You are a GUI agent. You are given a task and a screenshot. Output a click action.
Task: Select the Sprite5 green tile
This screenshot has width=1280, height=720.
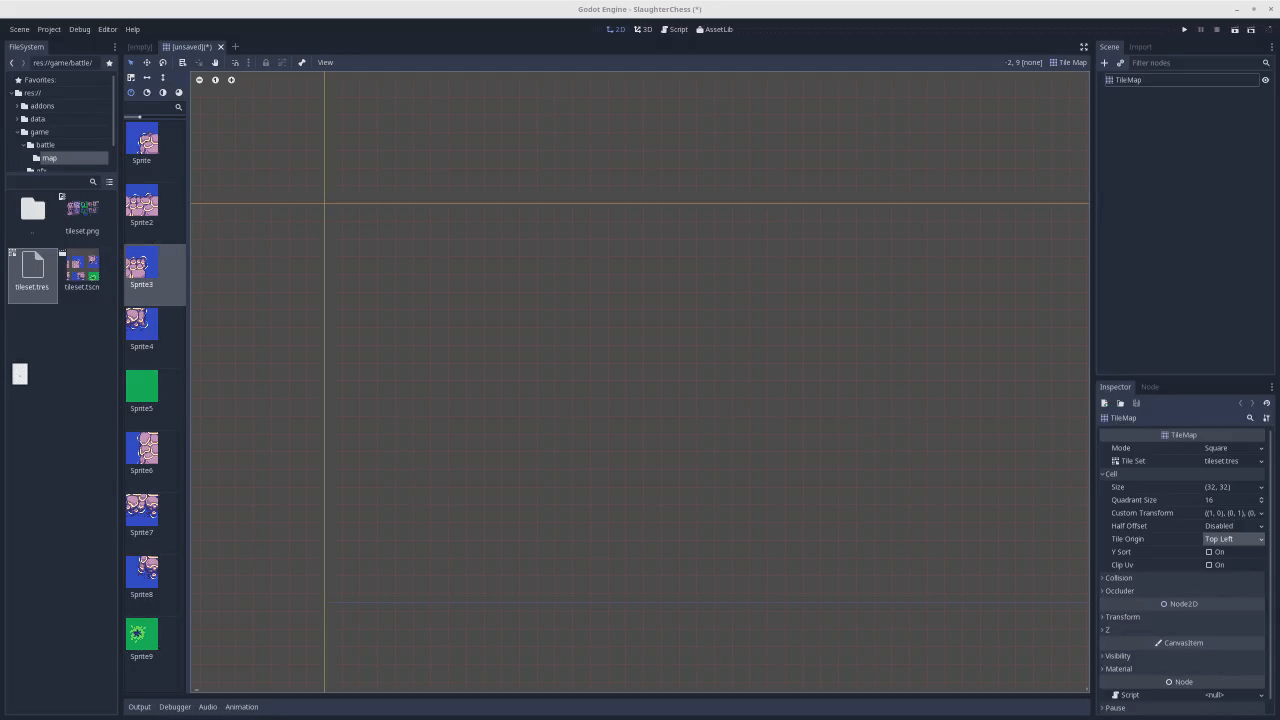tap(142, 386)
